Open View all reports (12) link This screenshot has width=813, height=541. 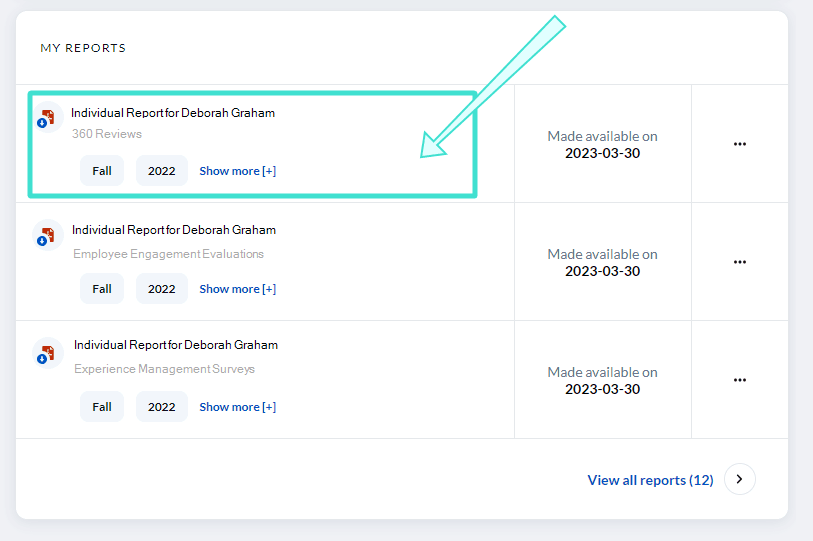click(x=650, y=480)
